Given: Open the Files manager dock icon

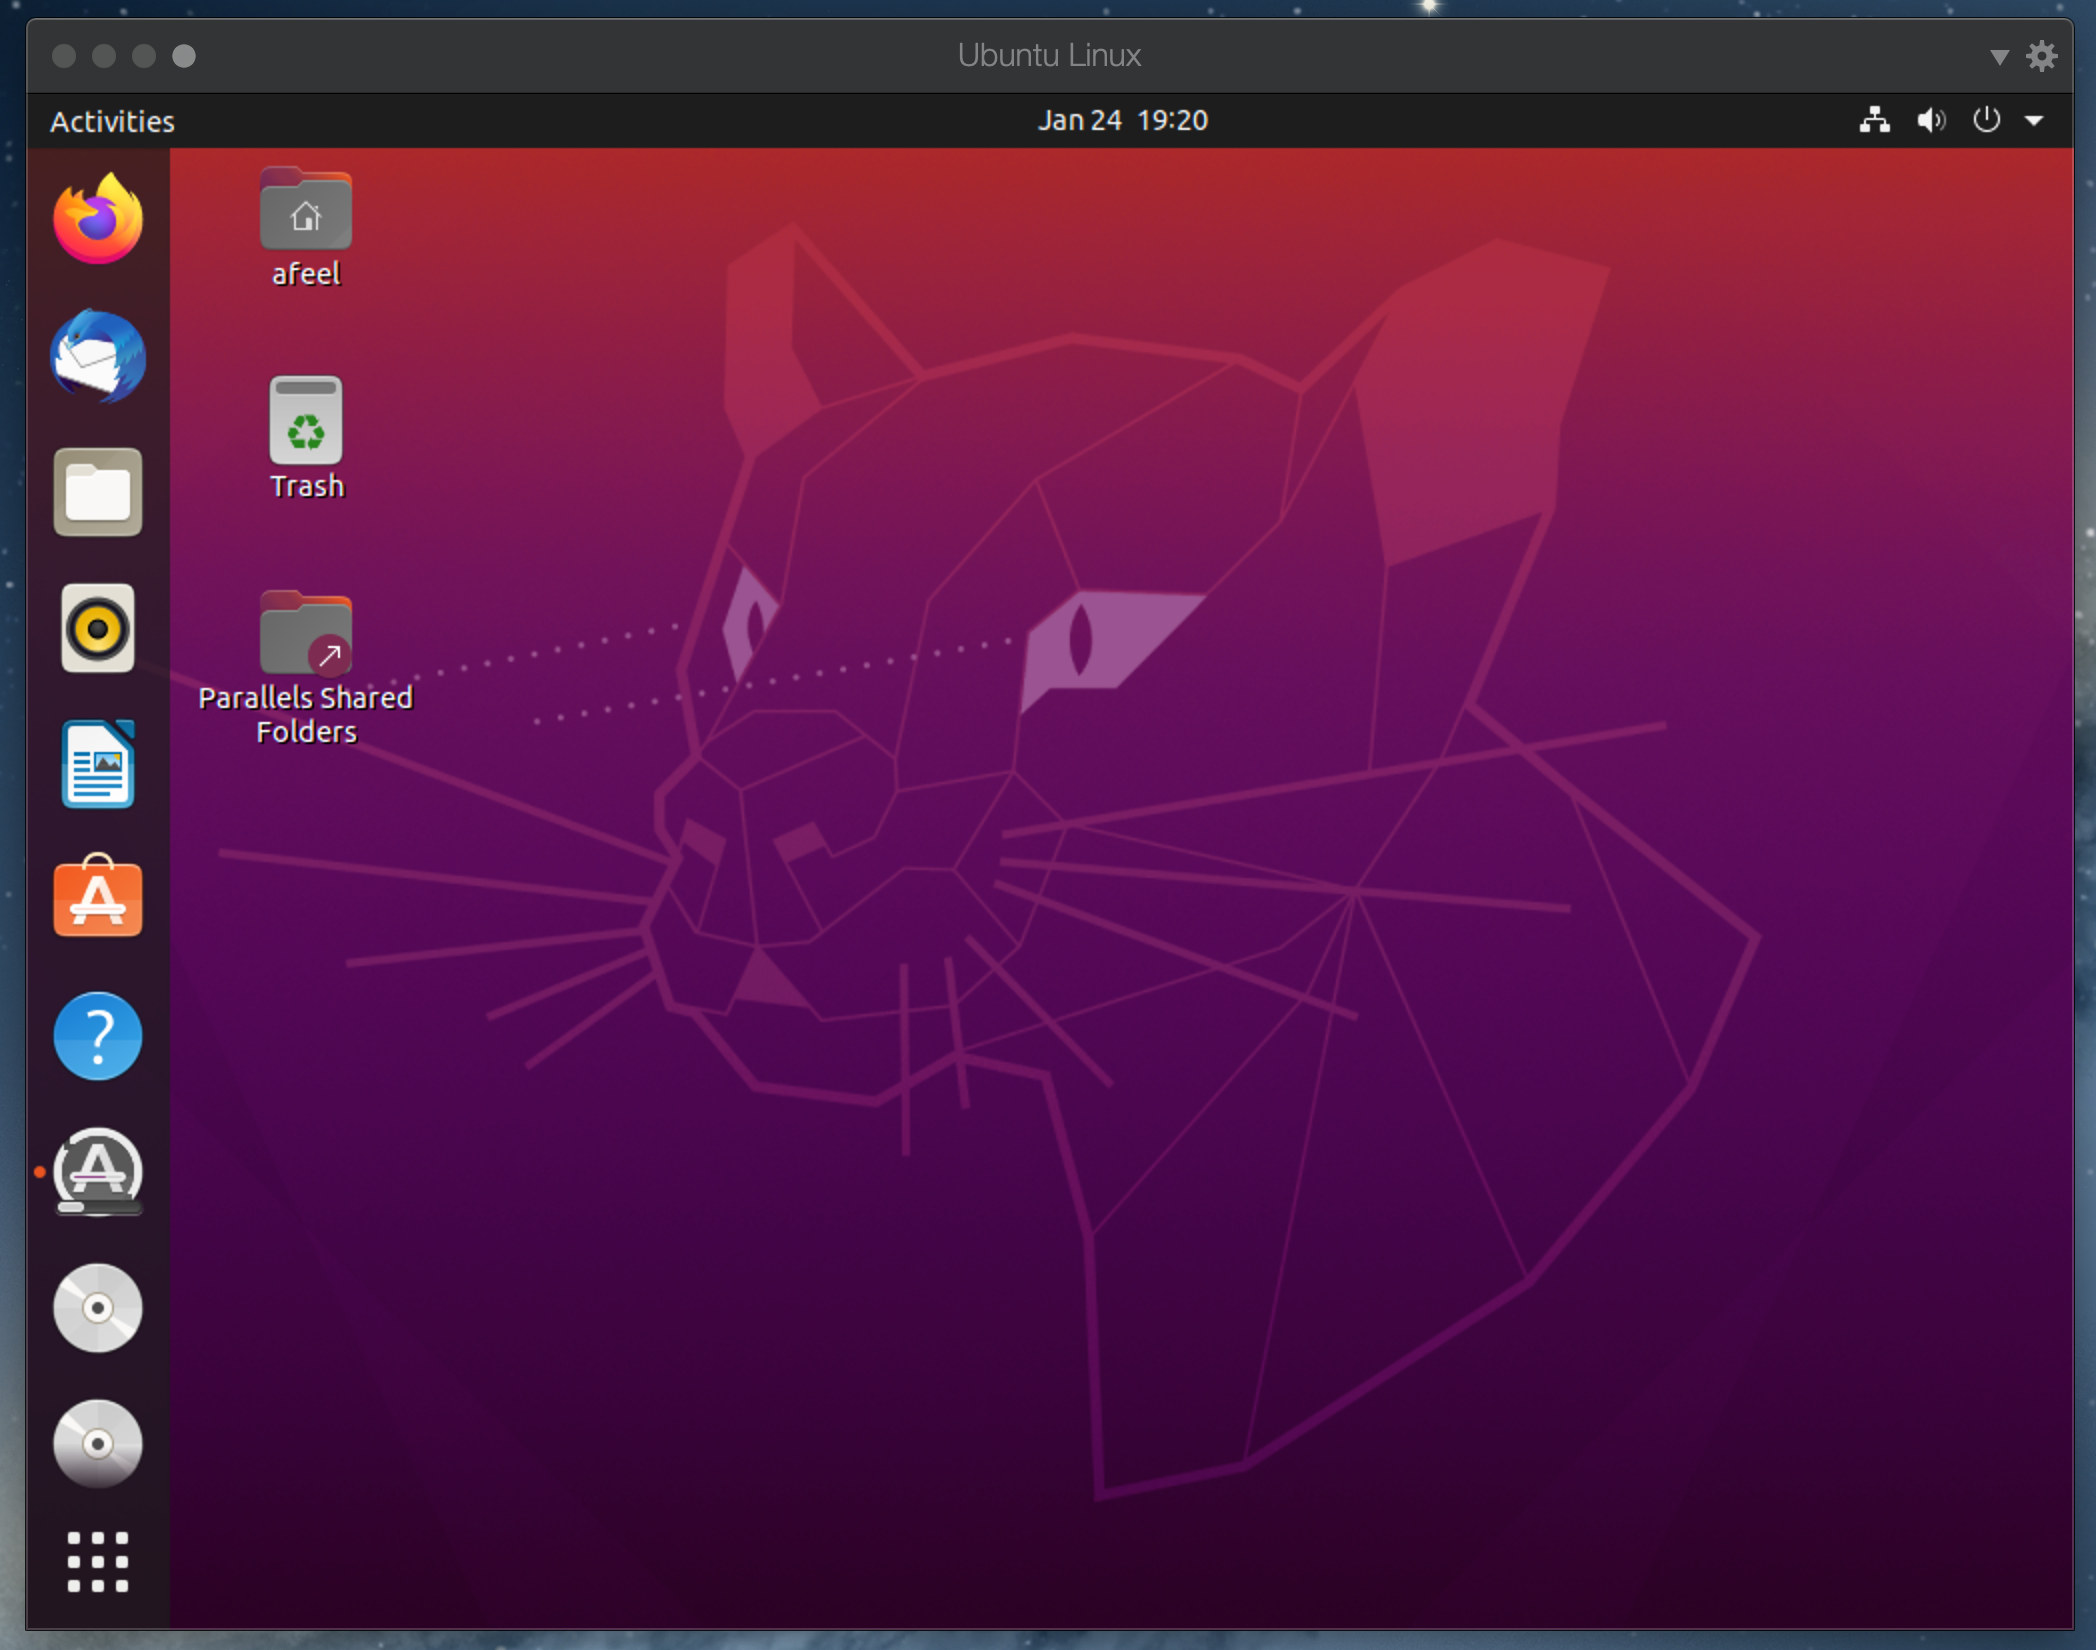Looking at the screenshot, I should (98, 492).
